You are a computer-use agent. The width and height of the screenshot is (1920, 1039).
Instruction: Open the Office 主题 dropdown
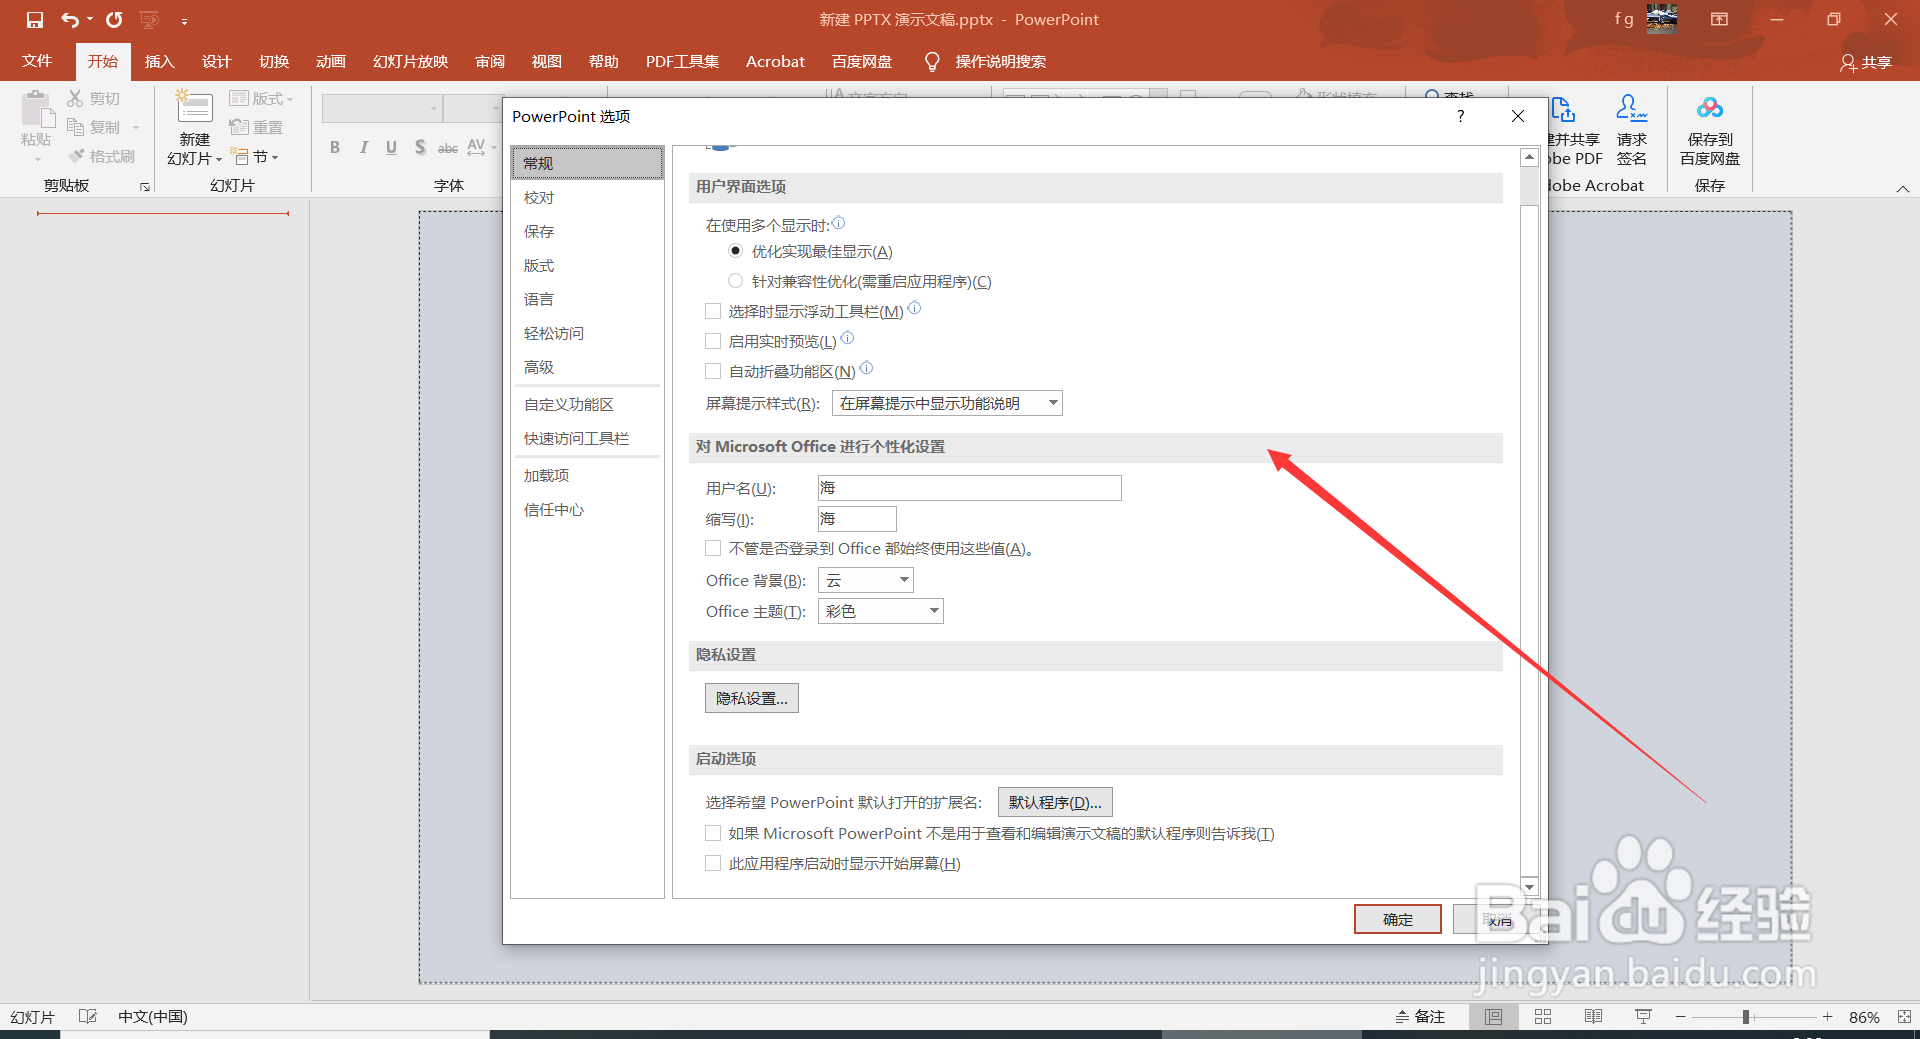pyautogui.click(x=880, y=611)
